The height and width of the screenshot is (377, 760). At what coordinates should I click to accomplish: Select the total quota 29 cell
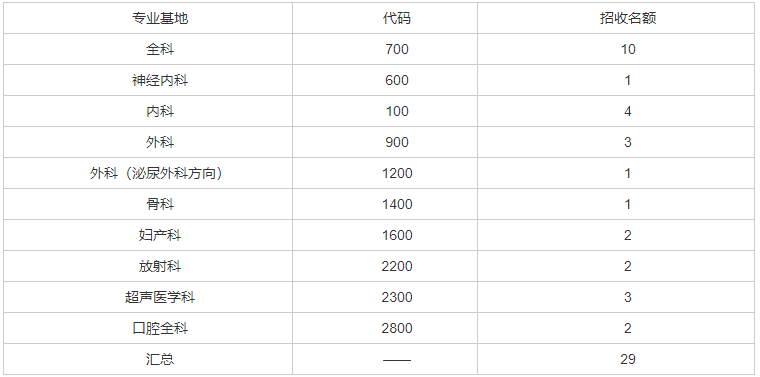tap(628, 360)
